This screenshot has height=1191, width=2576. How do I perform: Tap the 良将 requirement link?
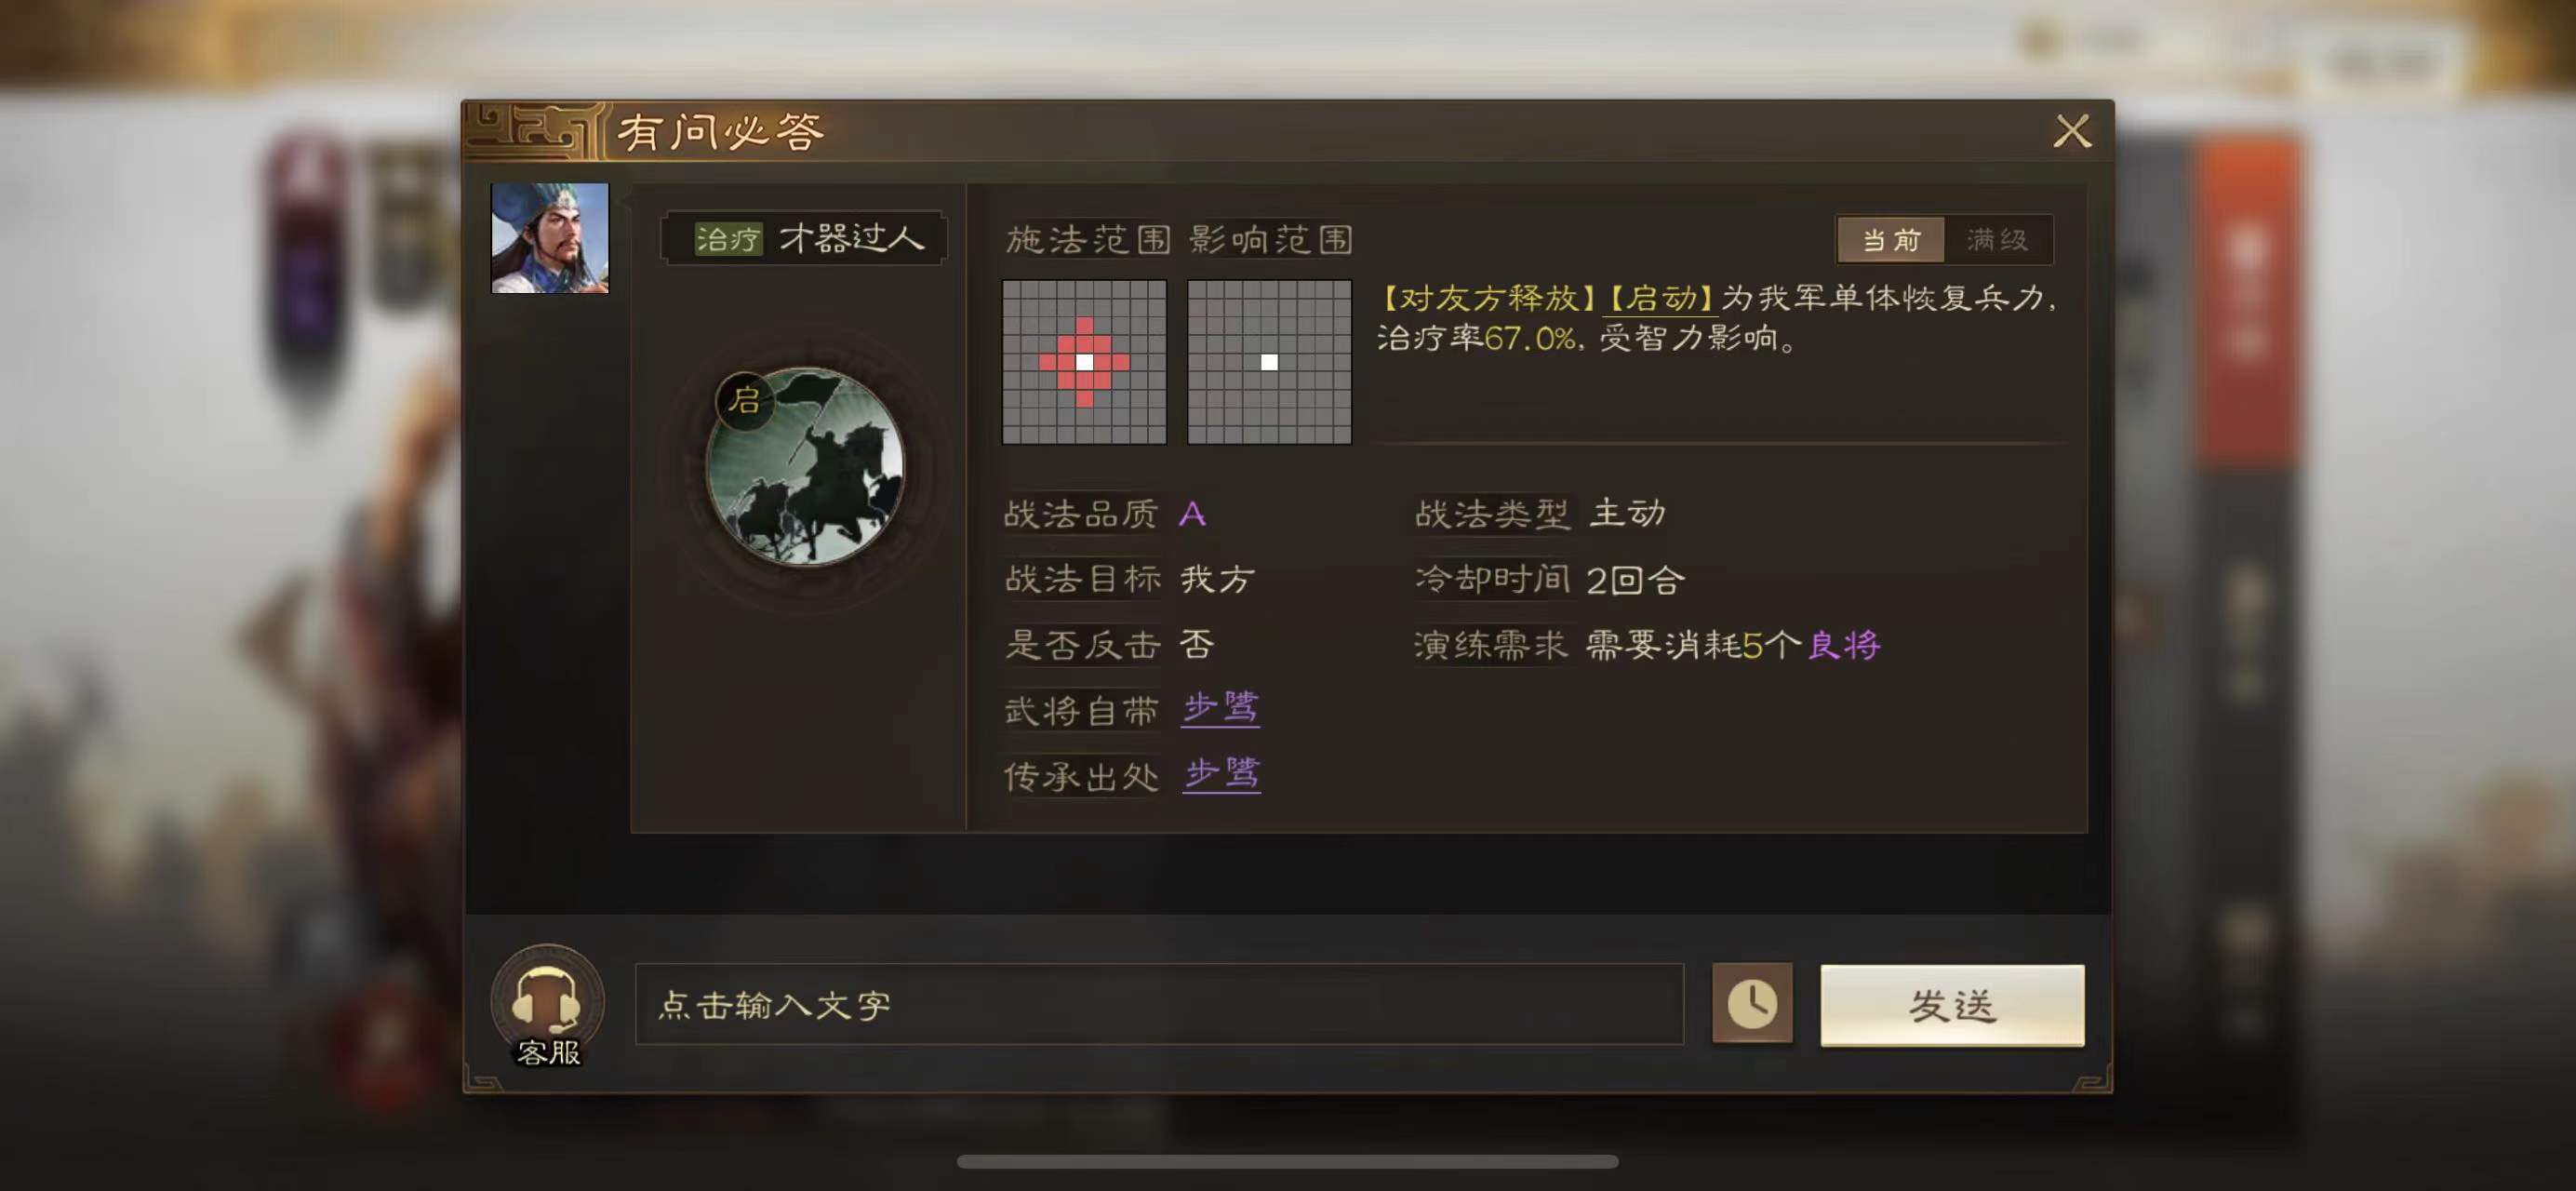point(1844,644)
